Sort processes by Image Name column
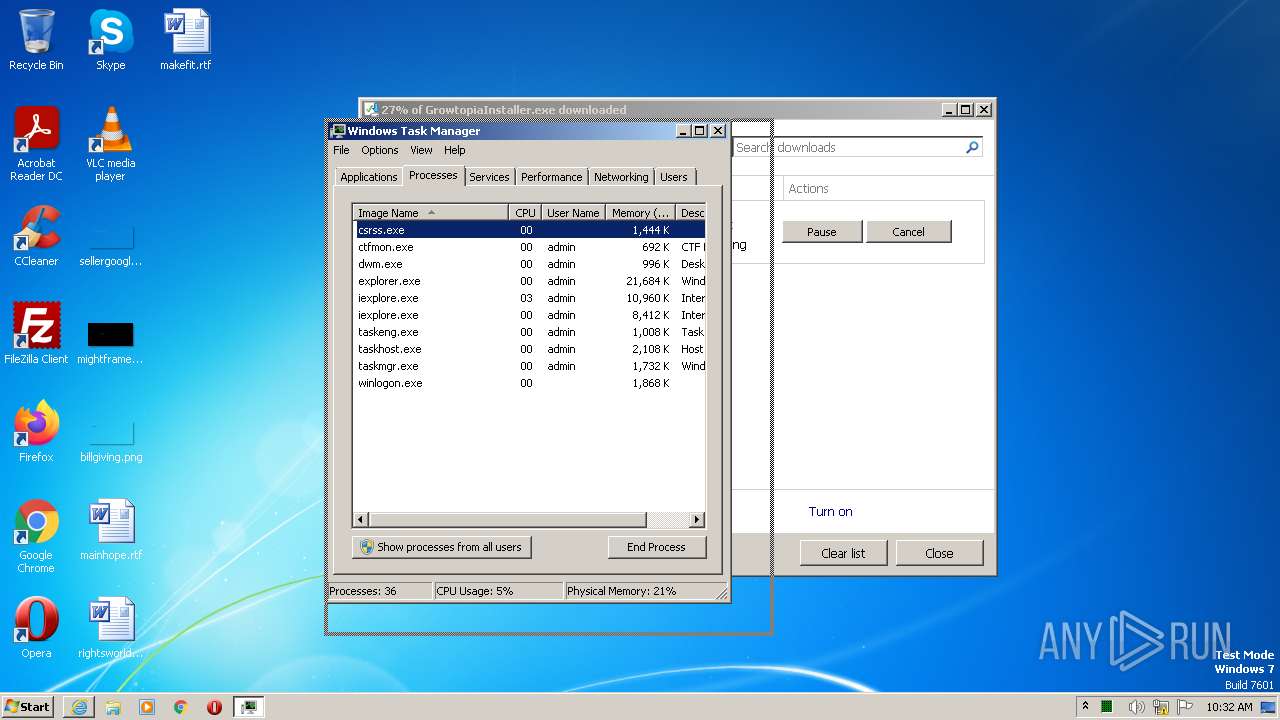 (x=431, y=212)
